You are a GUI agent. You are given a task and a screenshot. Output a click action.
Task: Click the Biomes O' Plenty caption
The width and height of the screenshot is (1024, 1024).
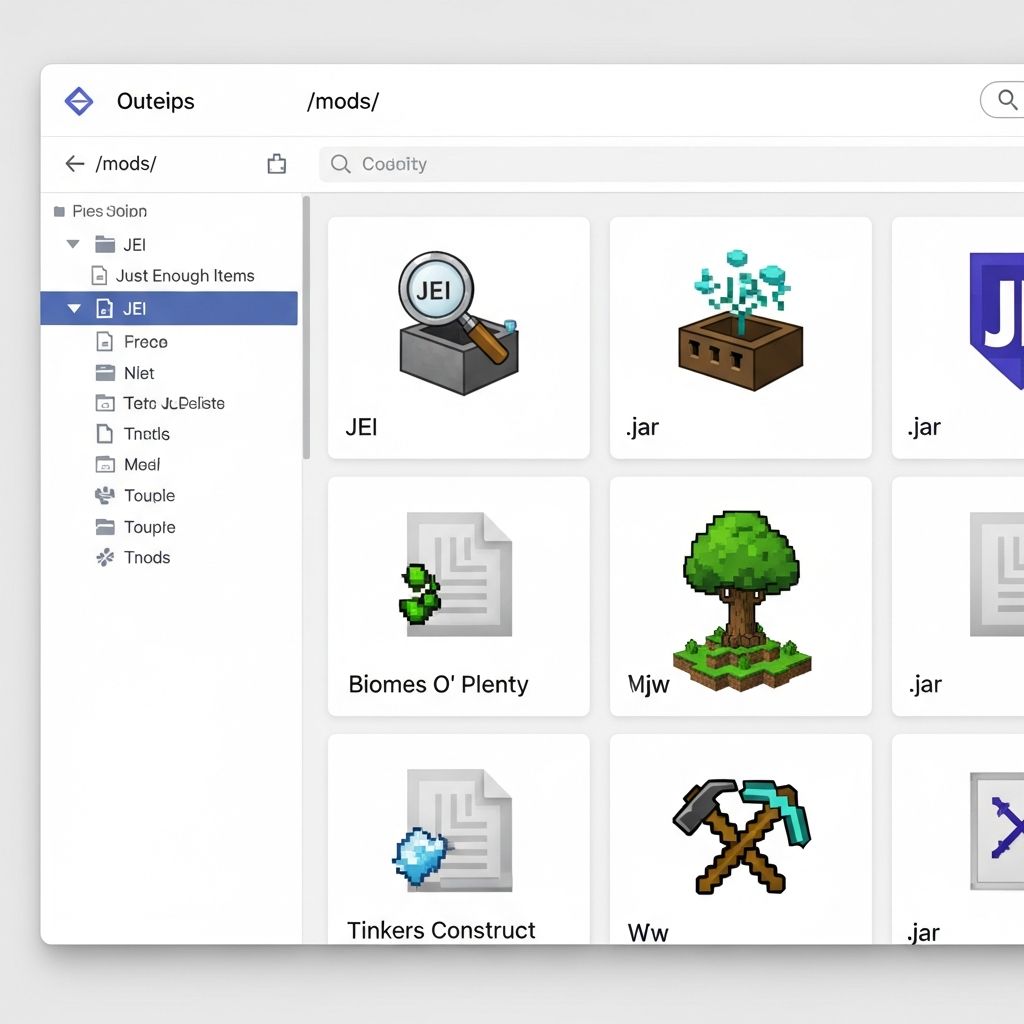pyautogui.click(x=438, y=684)
